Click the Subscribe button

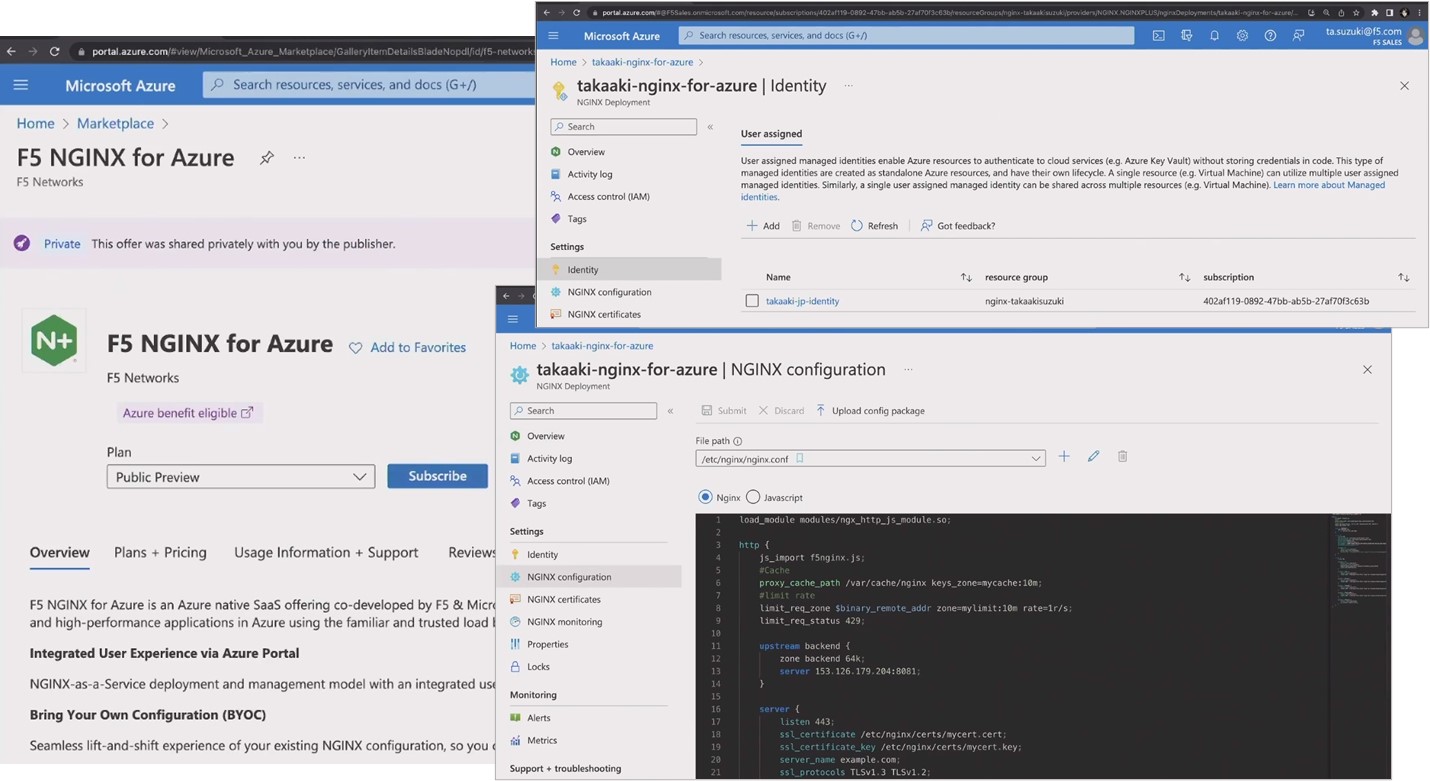pos(437,476)
